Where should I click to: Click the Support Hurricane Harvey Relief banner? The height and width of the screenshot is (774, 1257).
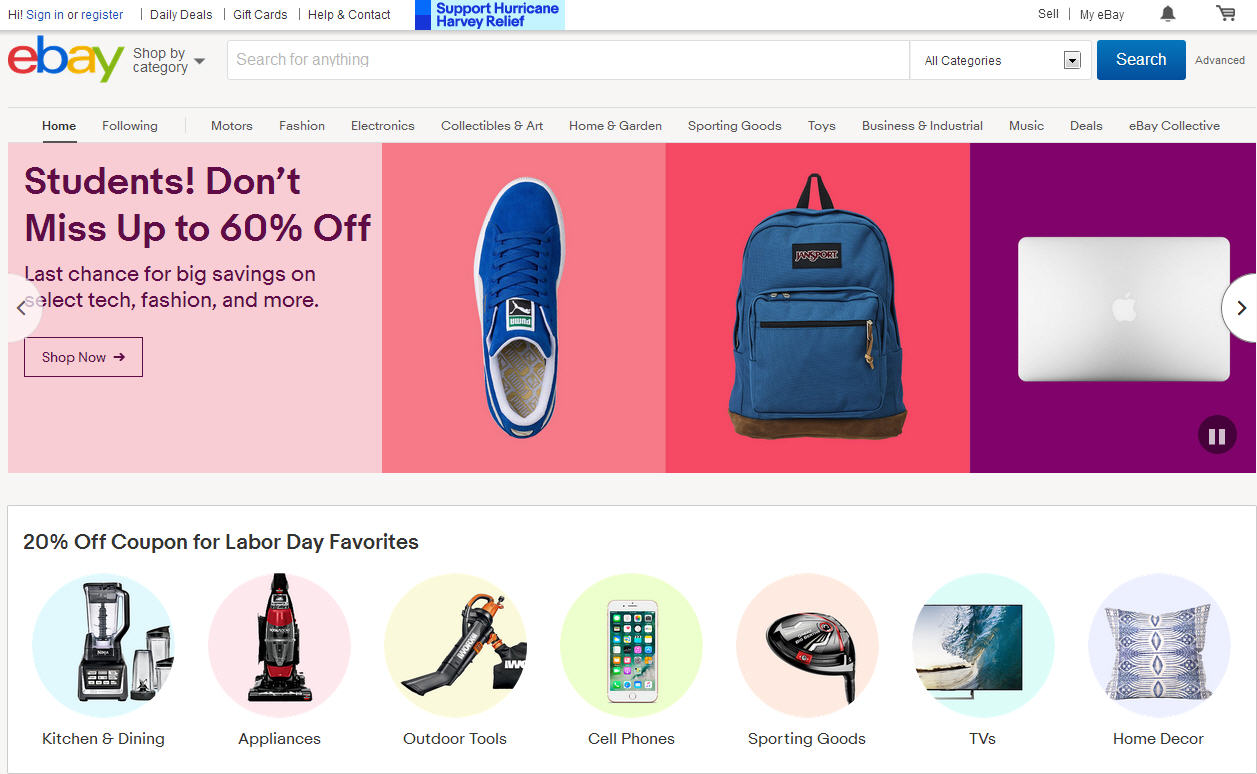coord(488,14)
